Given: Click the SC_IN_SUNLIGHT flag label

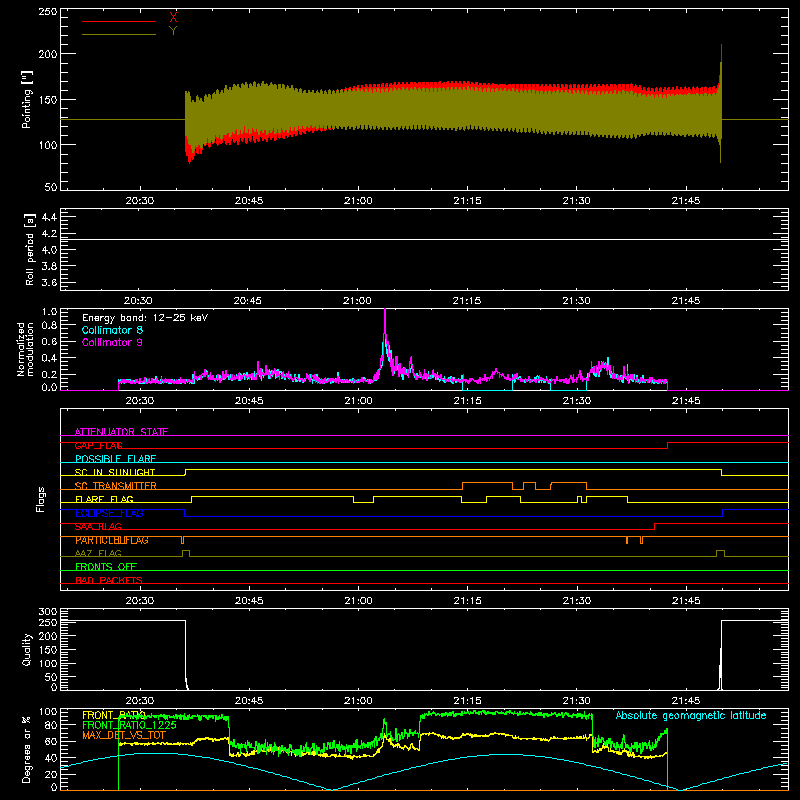Looking at the screenshot, I should point(115,472).
